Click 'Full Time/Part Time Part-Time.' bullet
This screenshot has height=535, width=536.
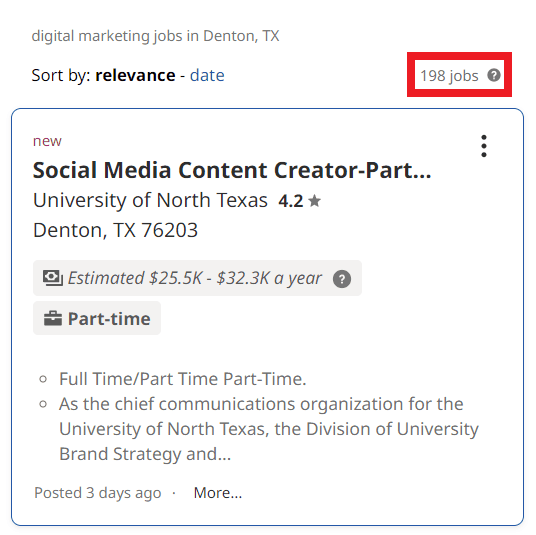click(x=183, y=379)
